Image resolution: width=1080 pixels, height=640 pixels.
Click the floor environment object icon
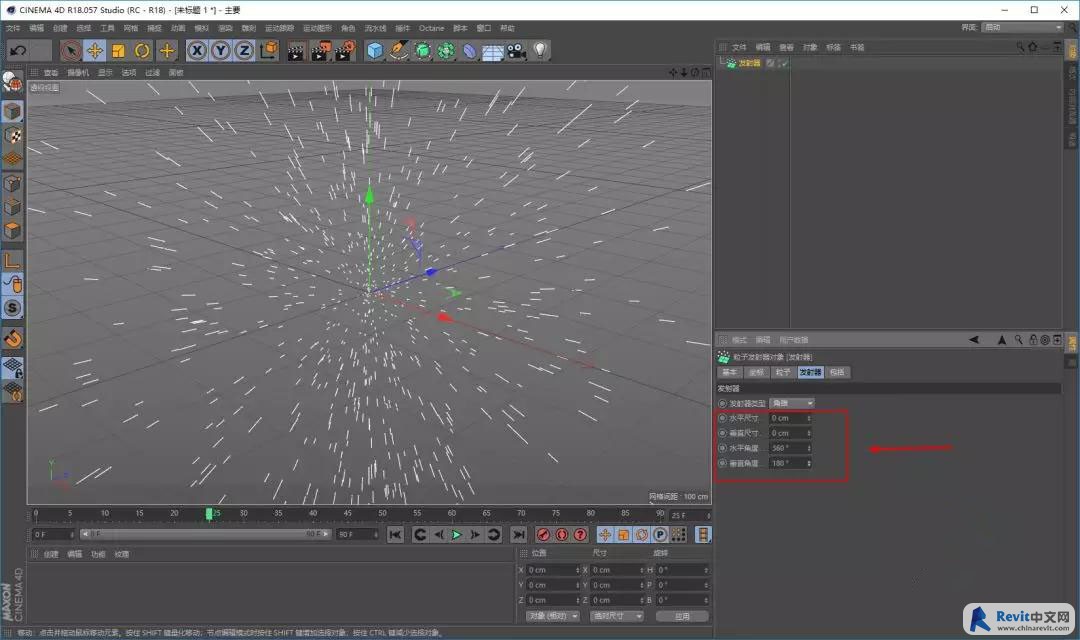pos(492,52)
